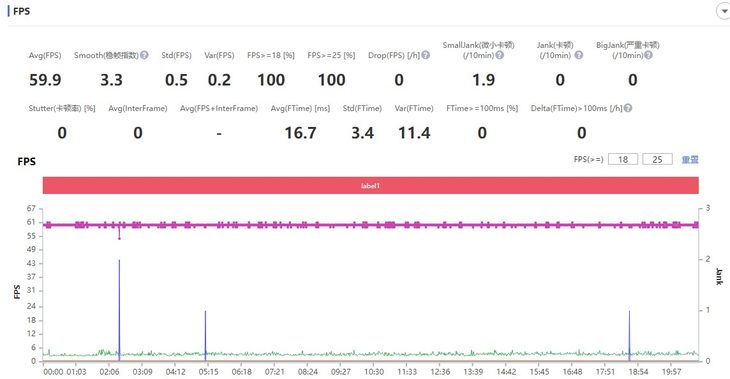The height and width of the screenshot is (379, 730).
Task: Open help icon next to Drop(FPS)
Action: click(426, 55)
